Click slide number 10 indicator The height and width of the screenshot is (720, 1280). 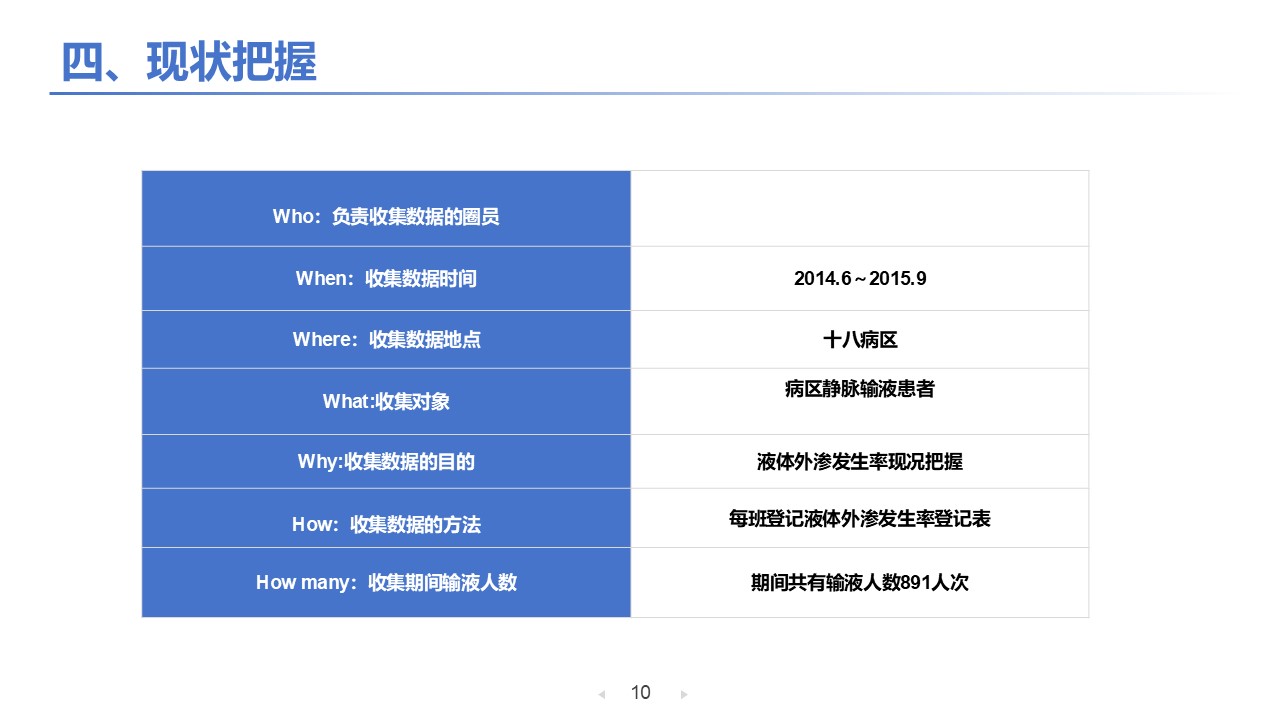[641, 692]
